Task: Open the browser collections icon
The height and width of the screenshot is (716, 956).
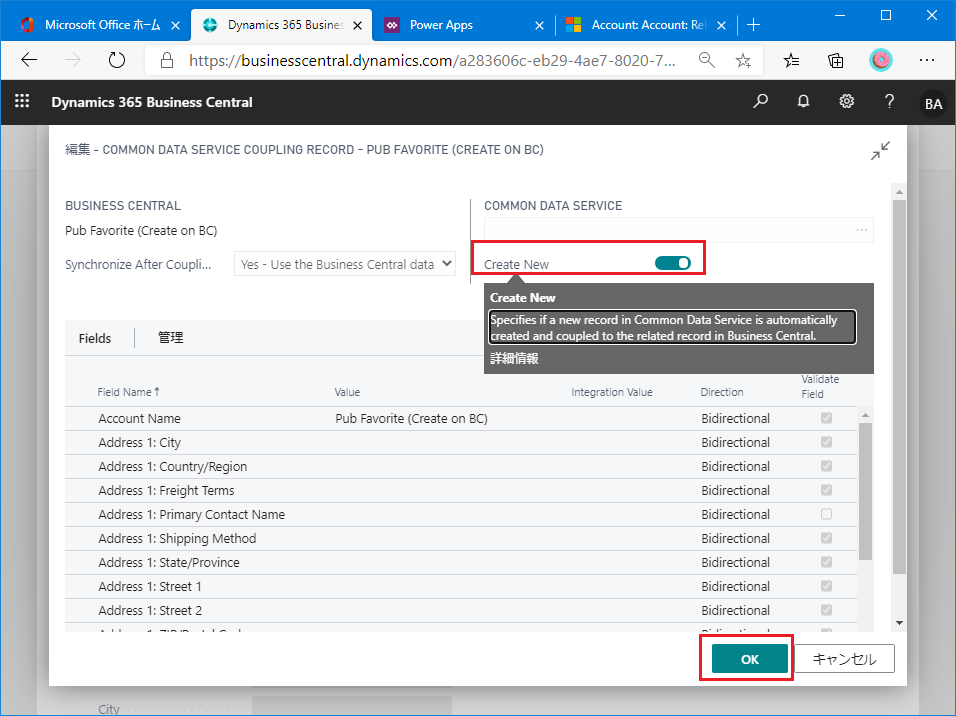Action: [835, 60]
